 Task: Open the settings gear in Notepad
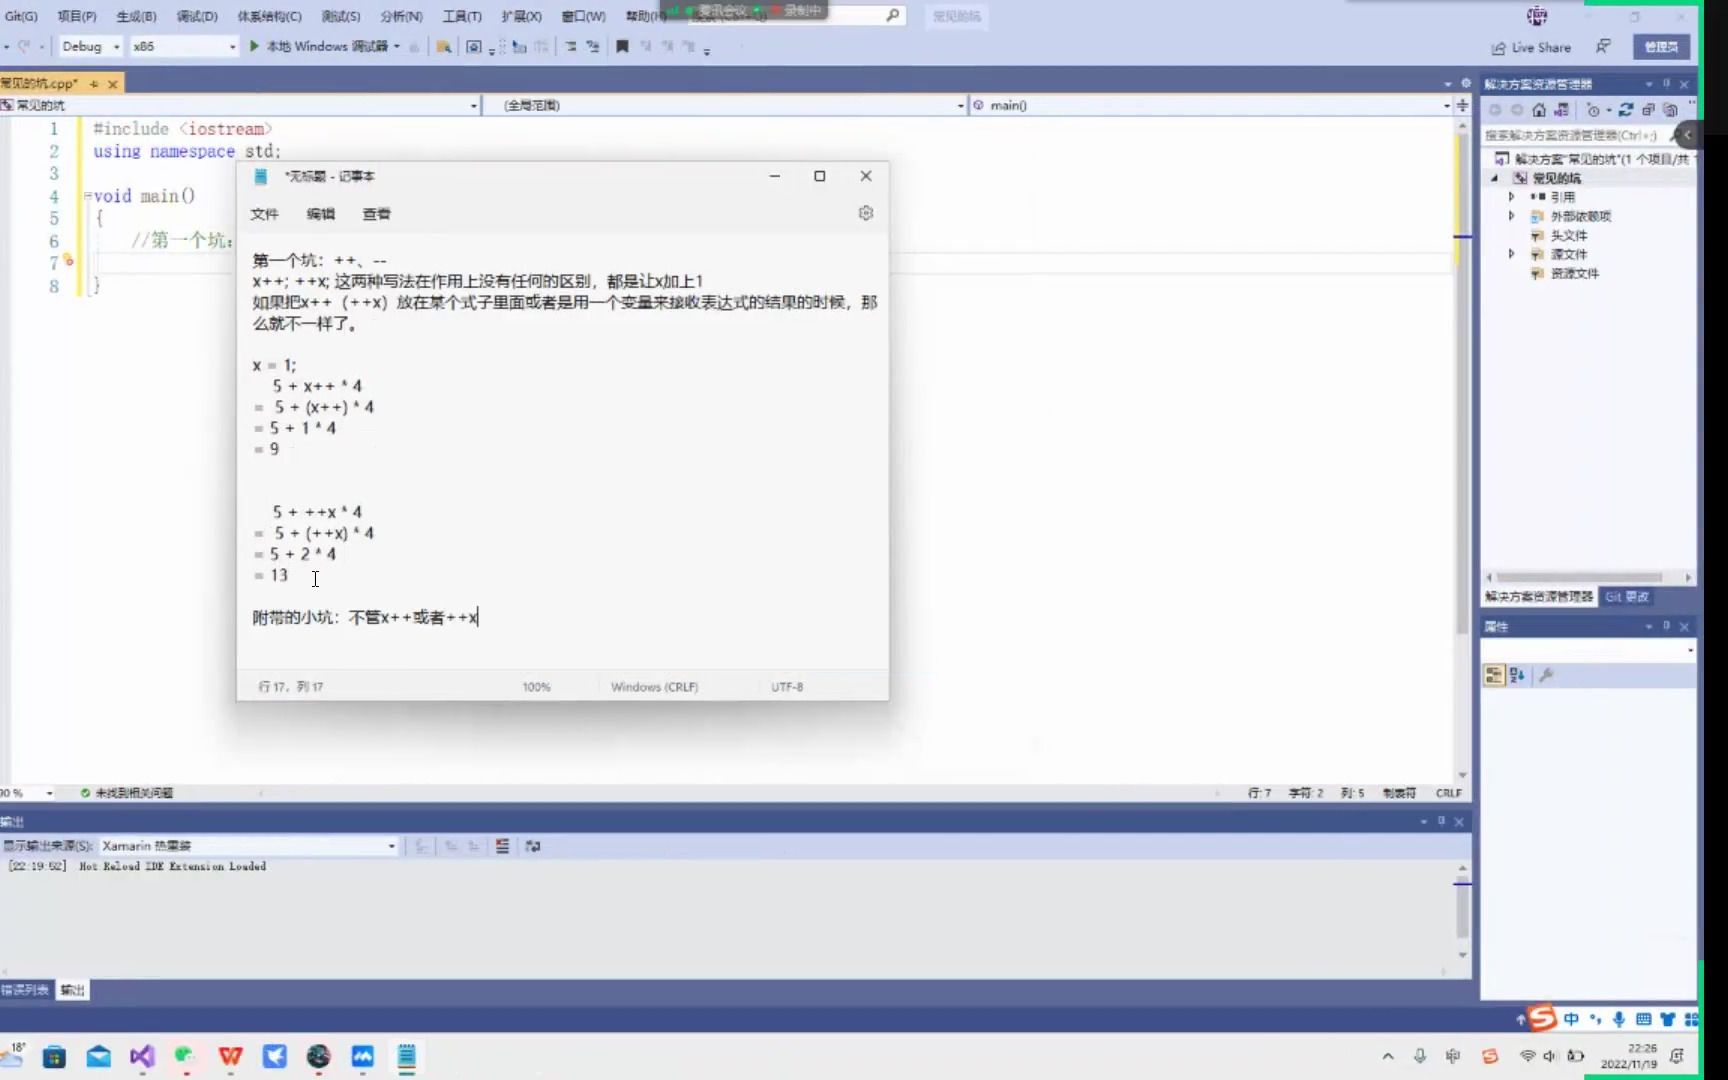[865, 213]
